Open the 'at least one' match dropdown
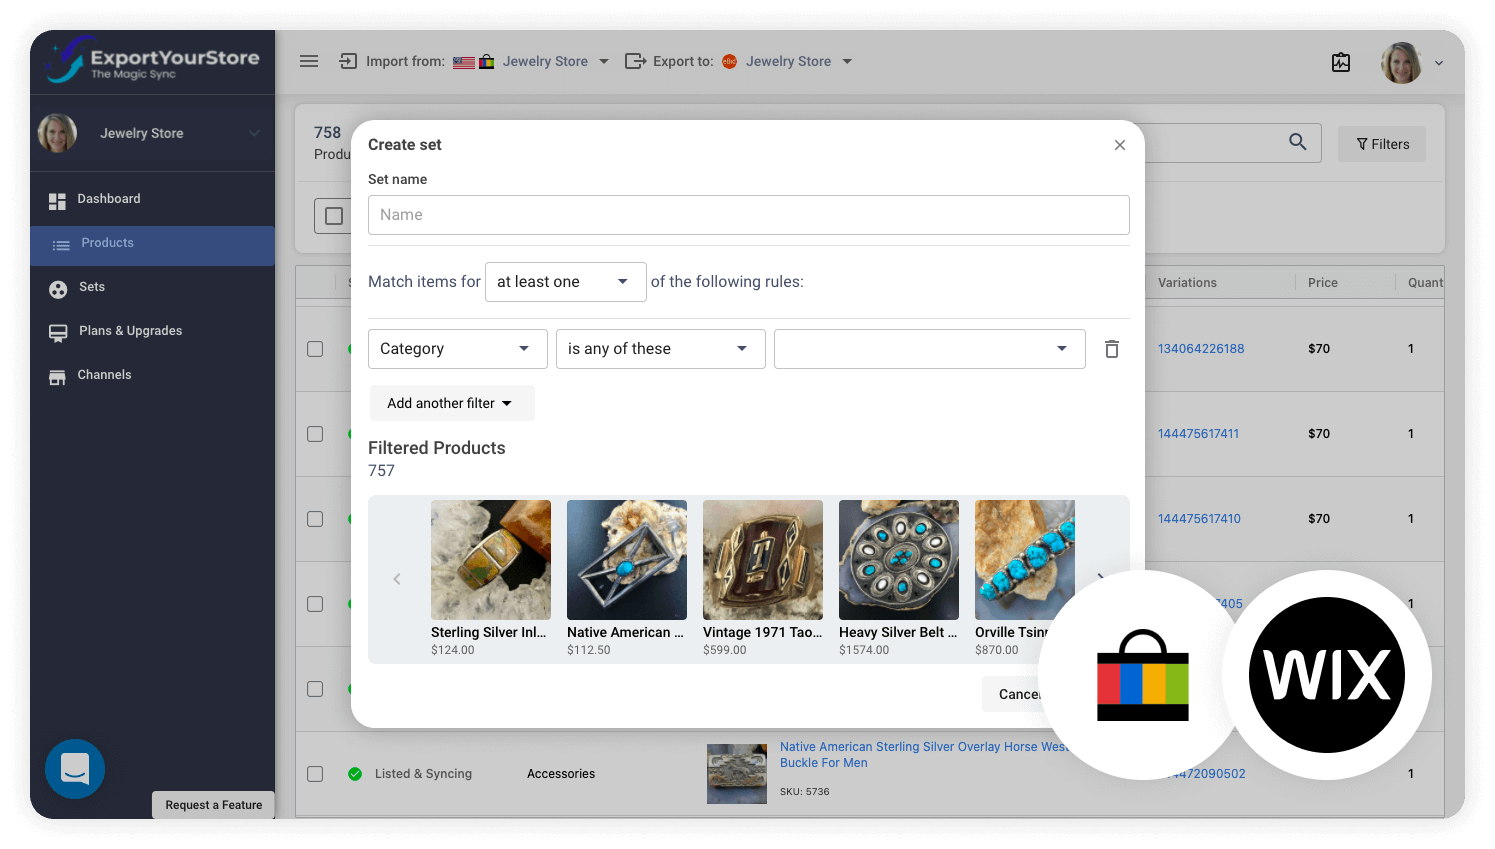This screenshot has height=849, width=1495. [565, 281]
